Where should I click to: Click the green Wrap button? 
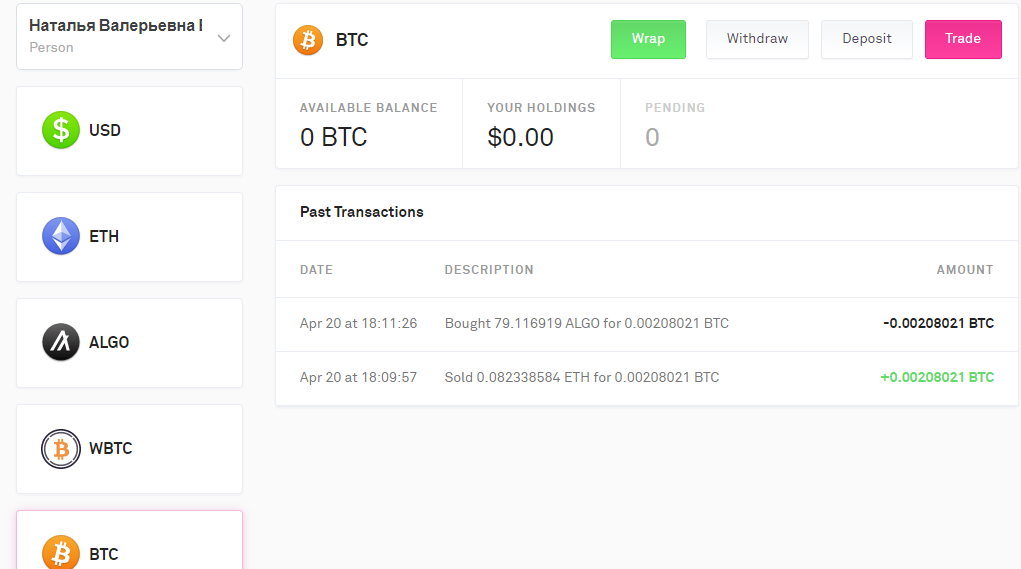648,39
